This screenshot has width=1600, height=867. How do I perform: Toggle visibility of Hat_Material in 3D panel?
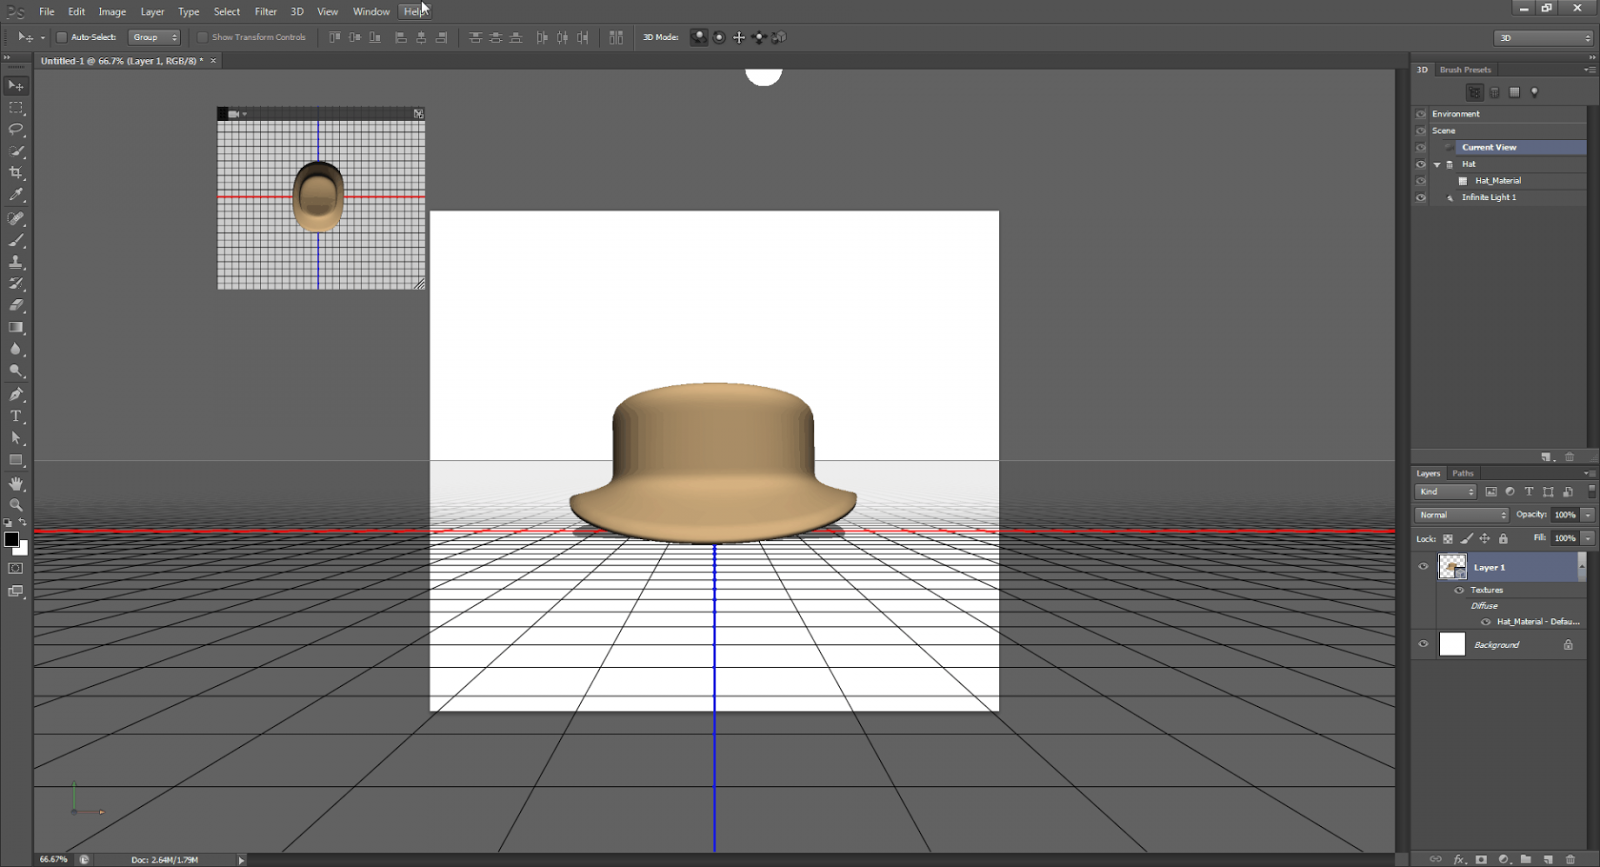1421,181
